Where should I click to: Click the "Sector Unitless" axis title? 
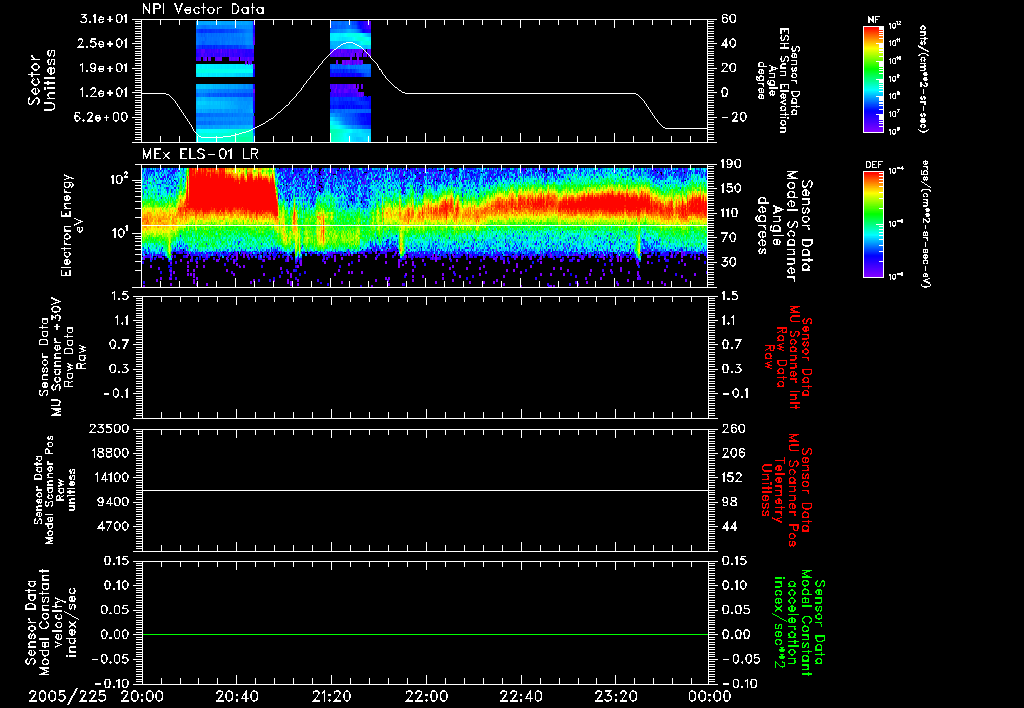[42, 80]
